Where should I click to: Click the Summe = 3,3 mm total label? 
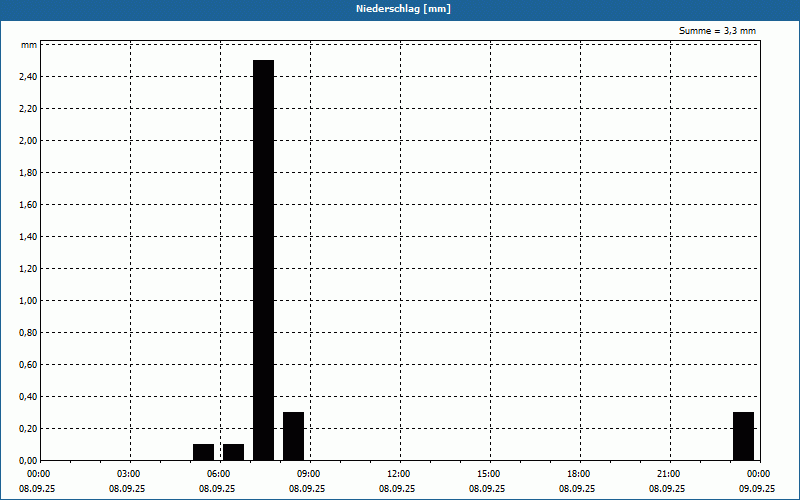pyautogui.click(x=717, y=31)
